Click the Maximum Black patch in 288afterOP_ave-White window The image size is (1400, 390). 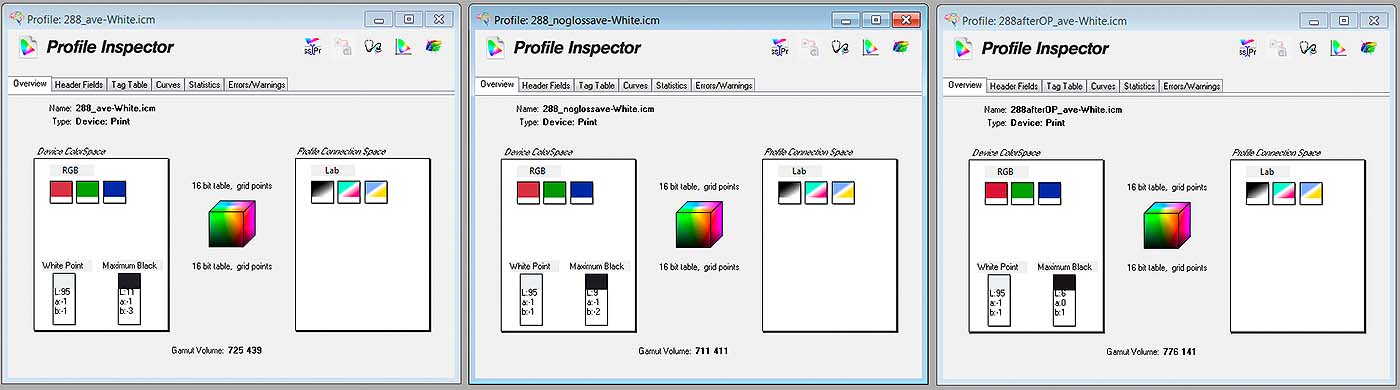[1064, 300]
